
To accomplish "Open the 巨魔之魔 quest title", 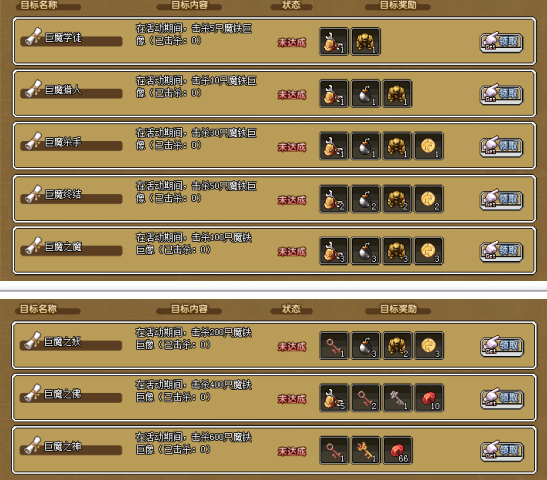I will click(63, 247).
